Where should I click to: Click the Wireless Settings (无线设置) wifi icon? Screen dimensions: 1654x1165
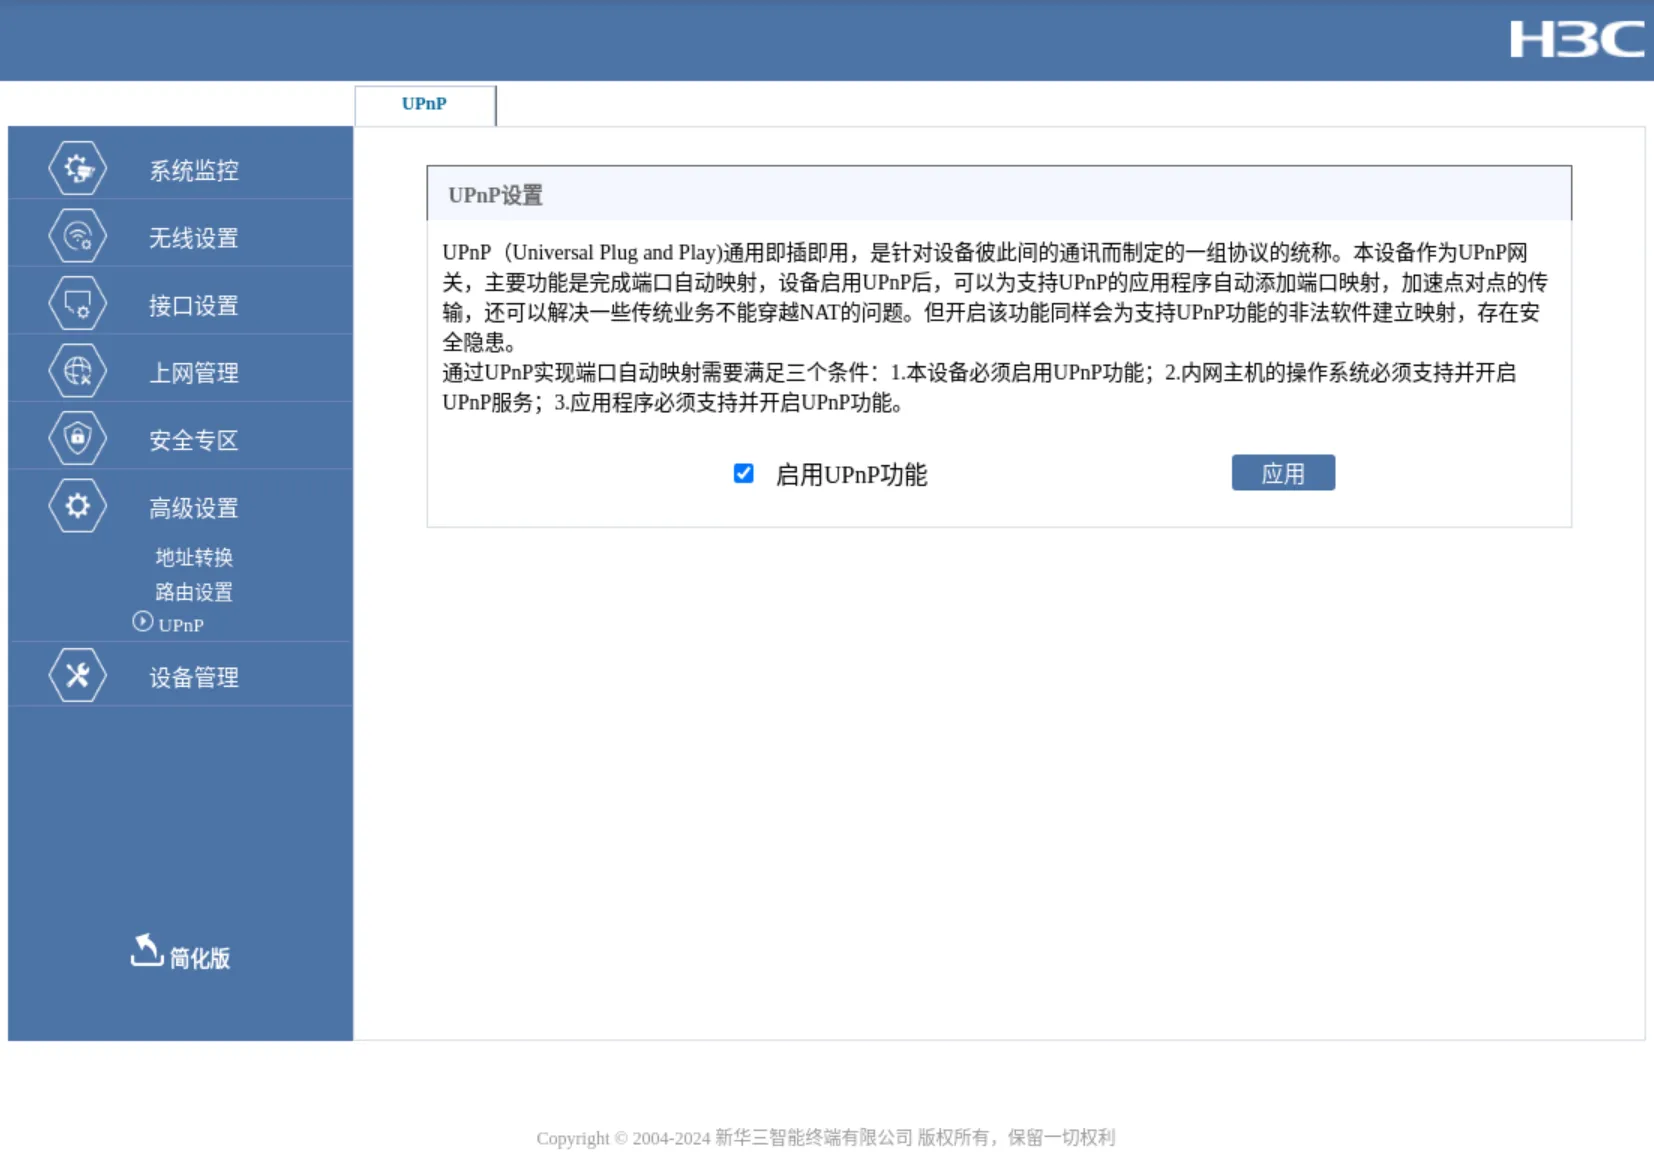tap(77, 236)
